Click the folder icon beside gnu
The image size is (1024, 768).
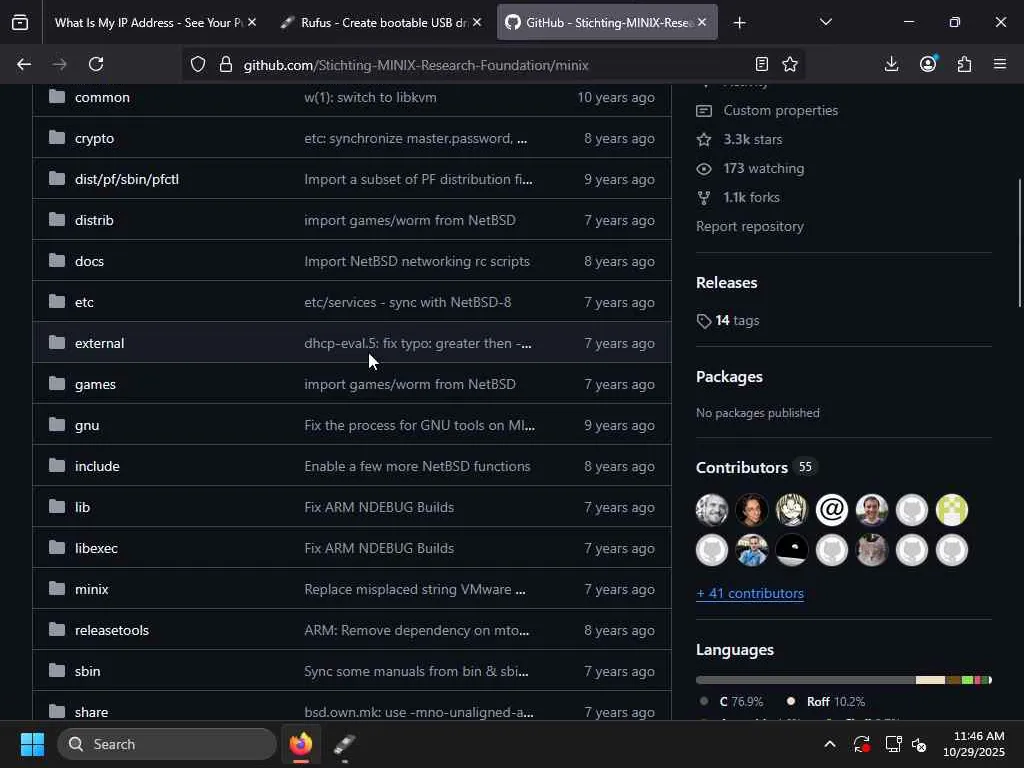tap(57, 424)
